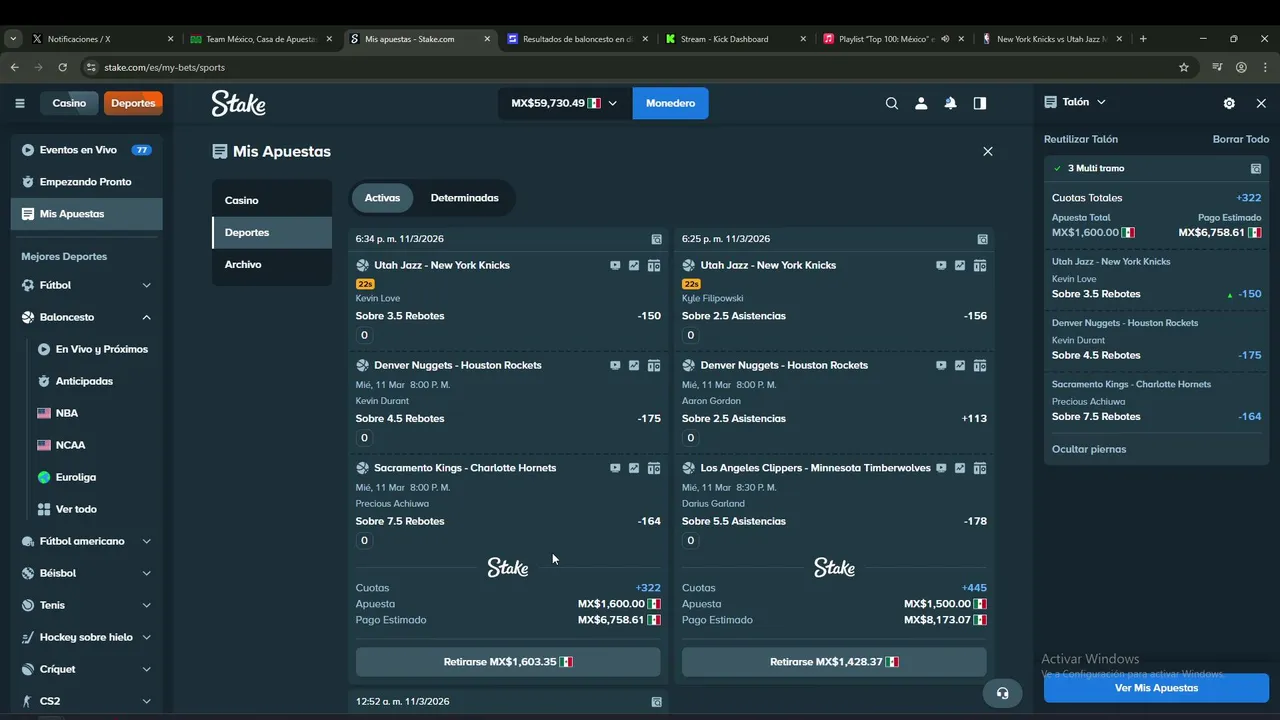Open the search icon in Stake header
The width and height of the screenshot is (1280, 720).
pyautogui.click(x=892, y=103)
